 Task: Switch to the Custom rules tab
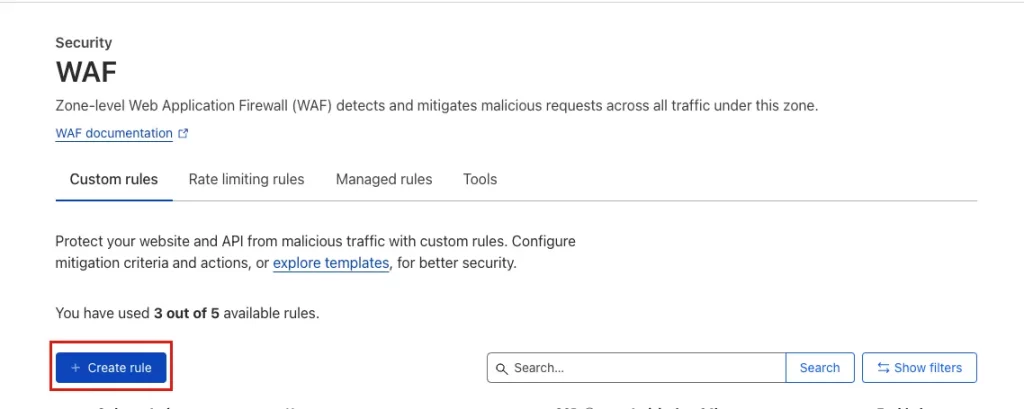113,180
